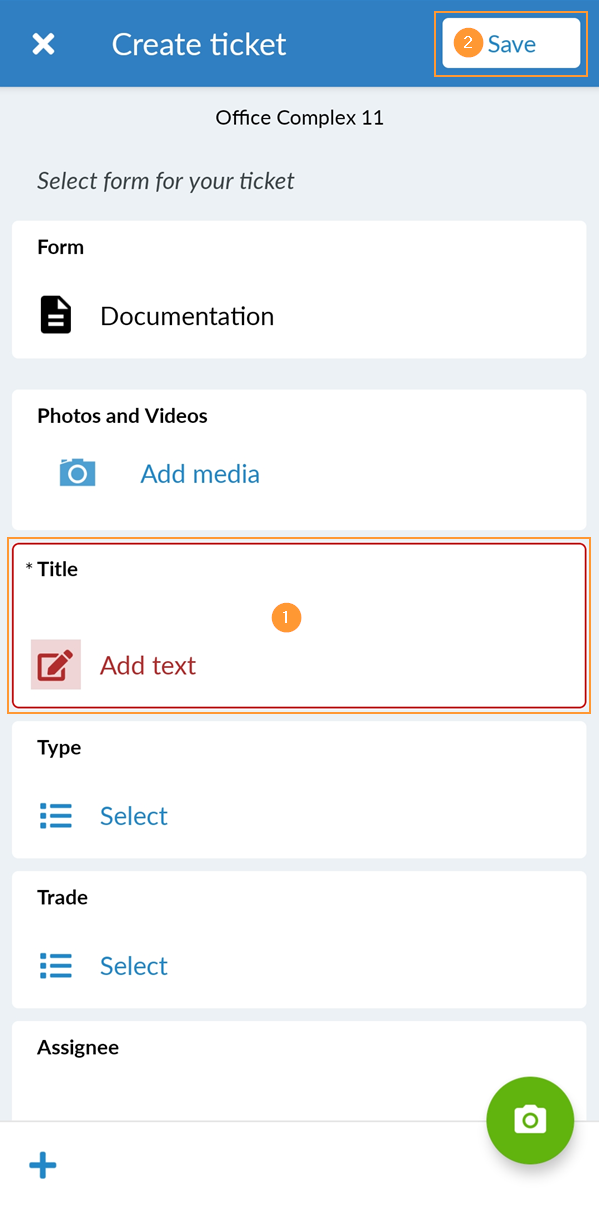Image resolution: width=599 pixels, height=1206 pixels.
Task: Open the Type Select dropdown
Action: (x=134, y=816)
